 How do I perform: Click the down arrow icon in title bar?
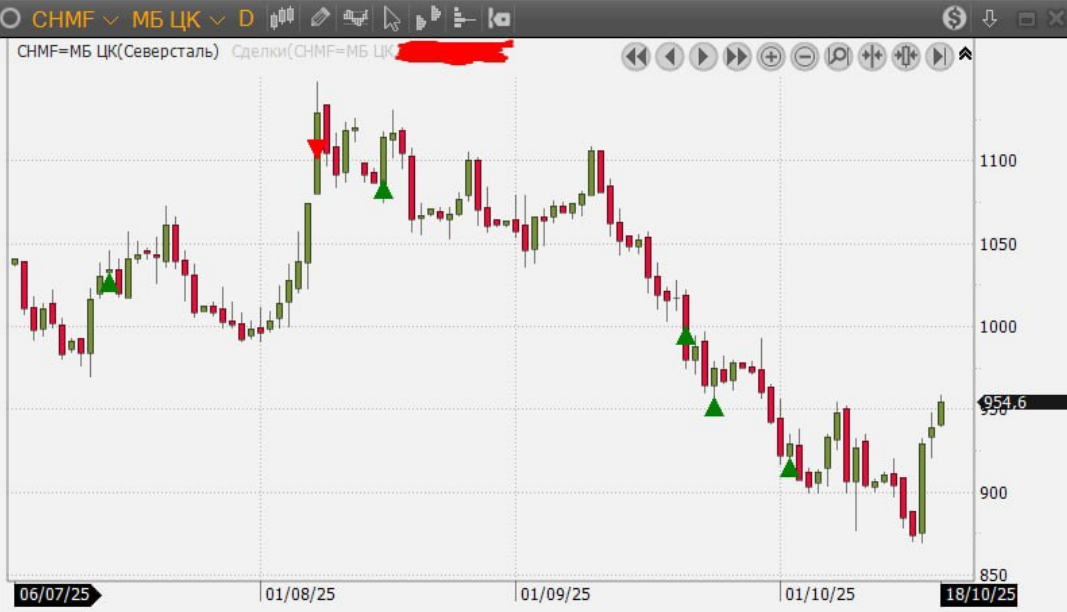pyautogui.click(x=990, y=18)
